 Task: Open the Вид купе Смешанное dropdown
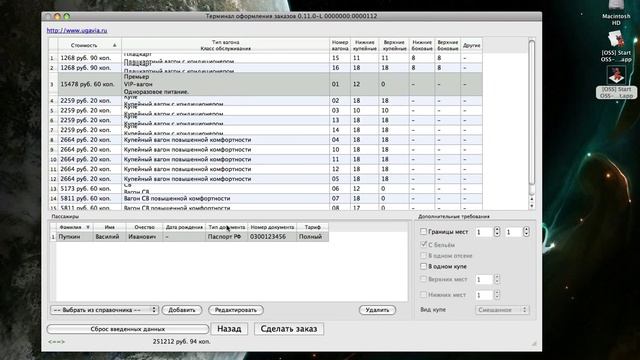coord(502,310)
